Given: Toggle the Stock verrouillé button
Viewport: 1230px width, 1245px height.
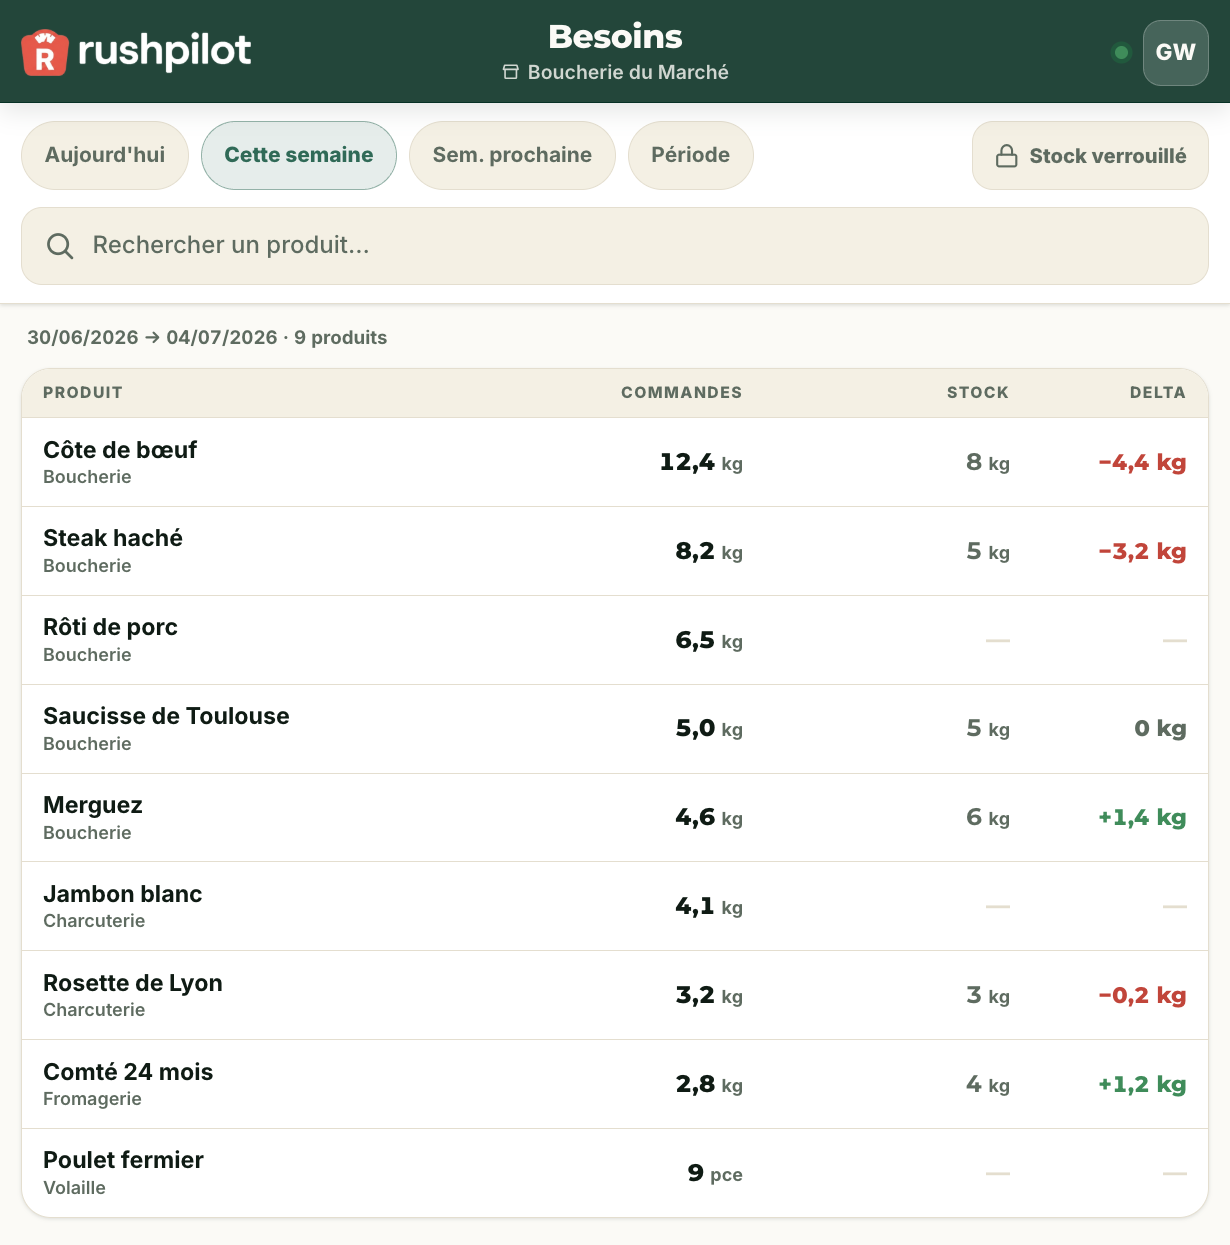Looking at the screenshot, I should point(1090,155).
